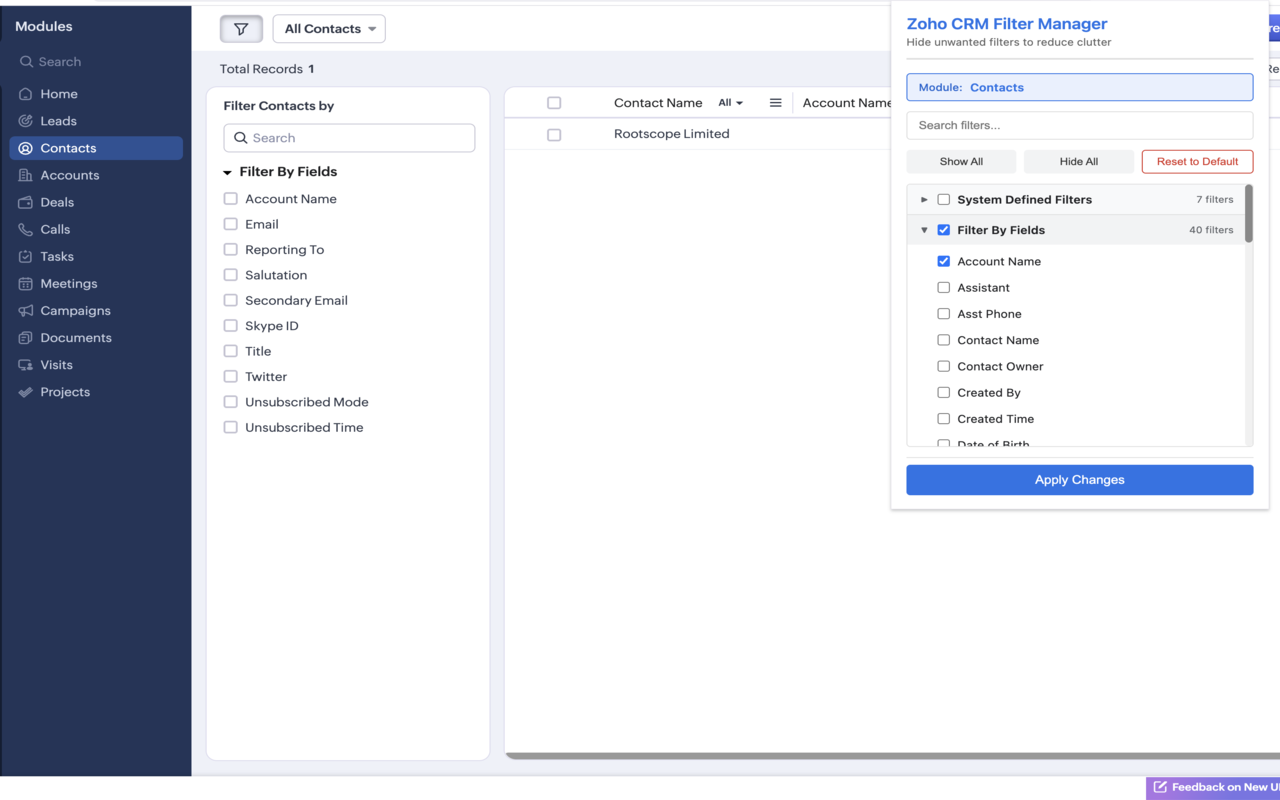1280x800 pixels.
Task: Click the Search filters input field
Action: pos(1079,125)
